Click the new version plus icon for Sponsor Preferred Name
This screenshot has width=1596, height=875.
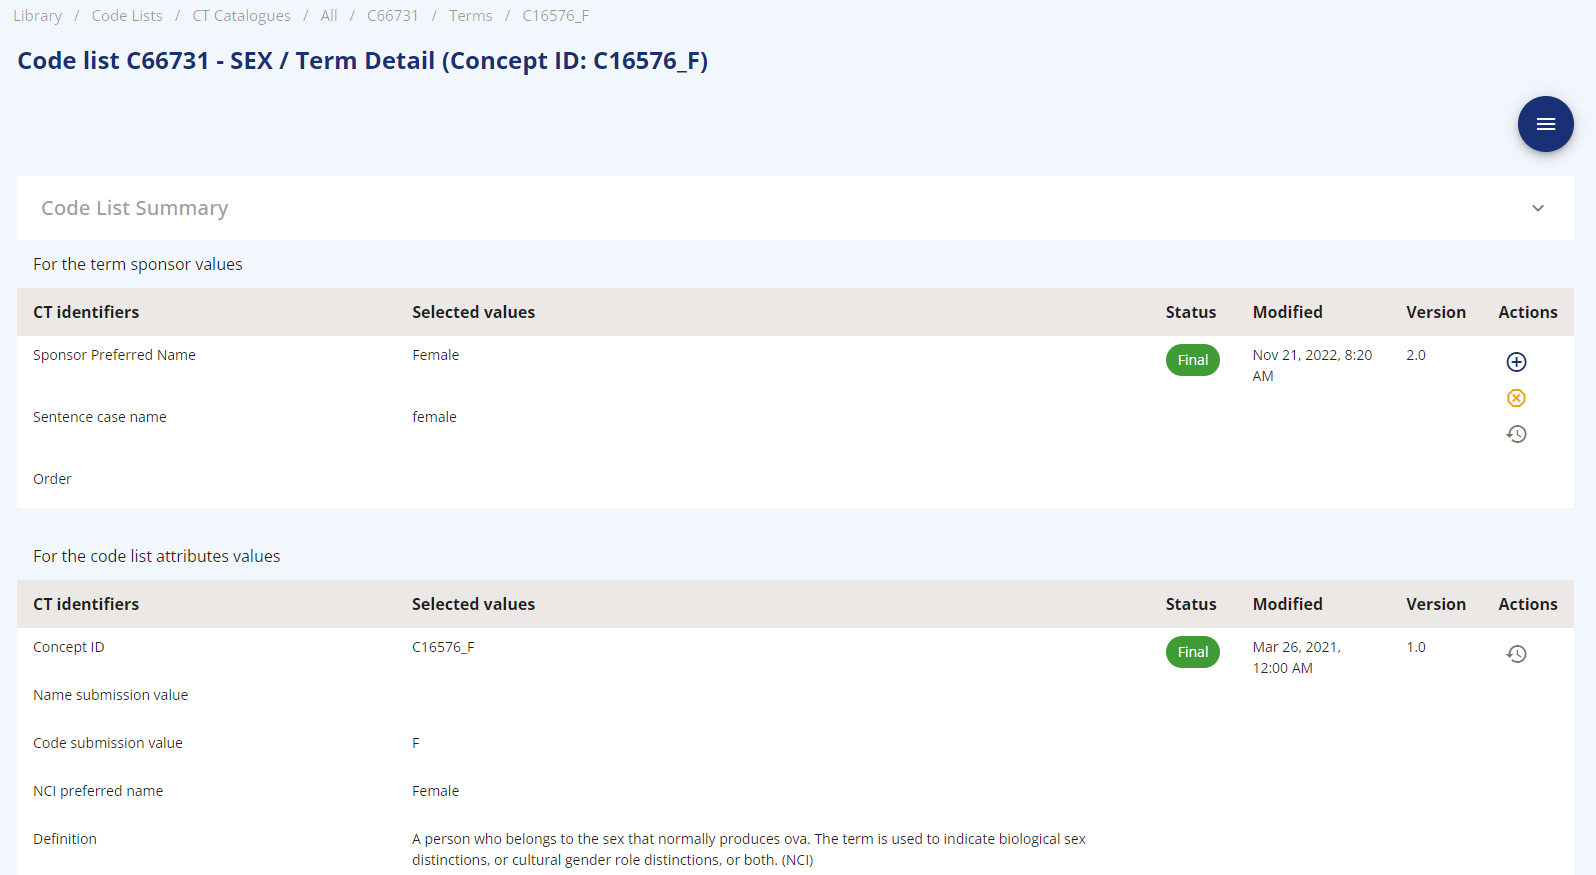1516,362
